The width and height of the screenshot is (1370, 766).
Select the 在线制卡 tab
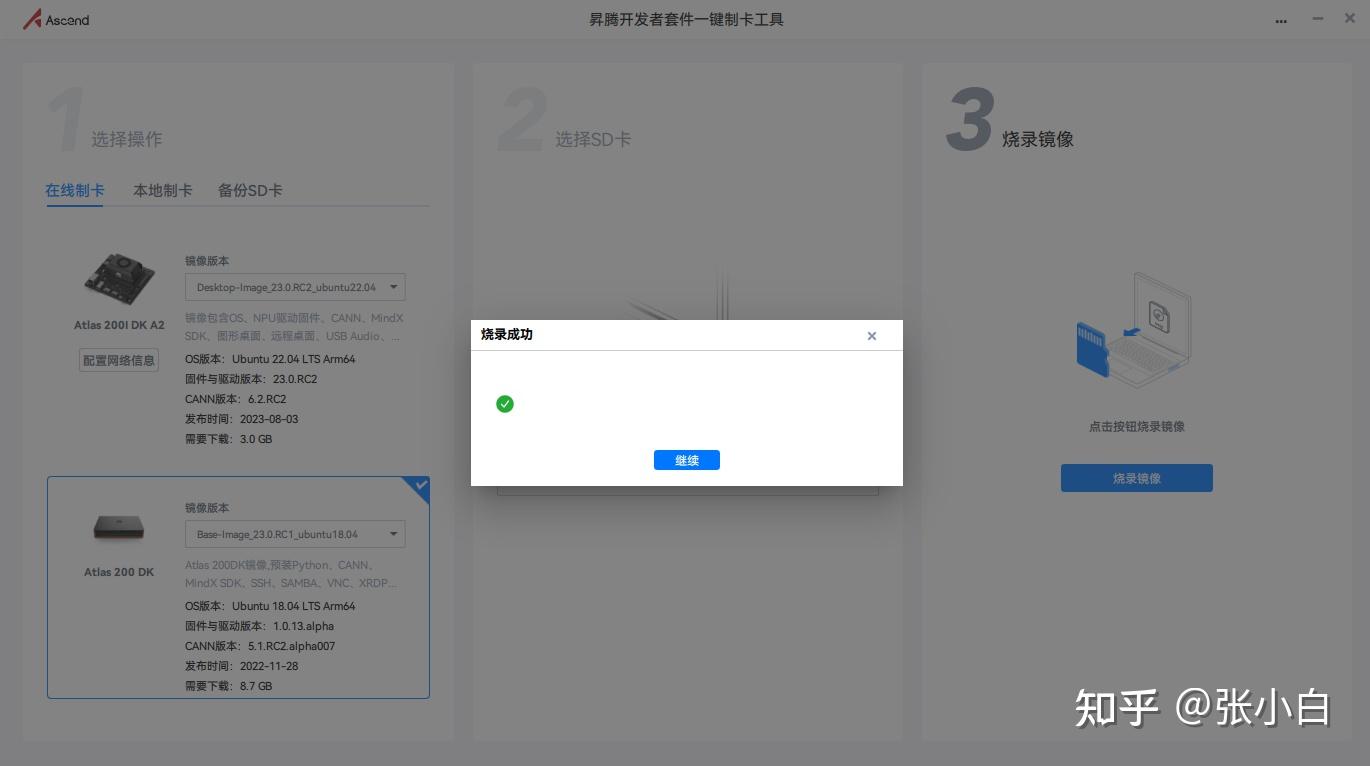click(x=74, y=190)
